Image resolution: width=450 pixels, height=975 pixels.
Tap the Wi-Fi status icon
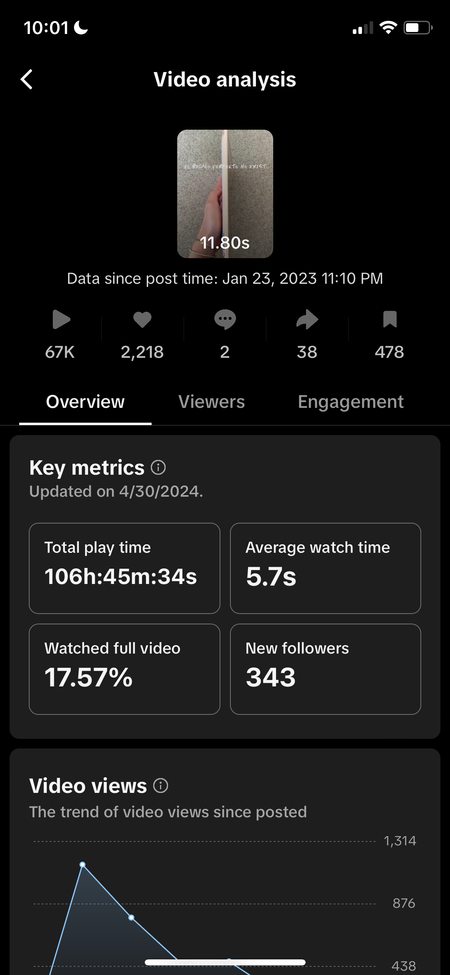[388, 27]
